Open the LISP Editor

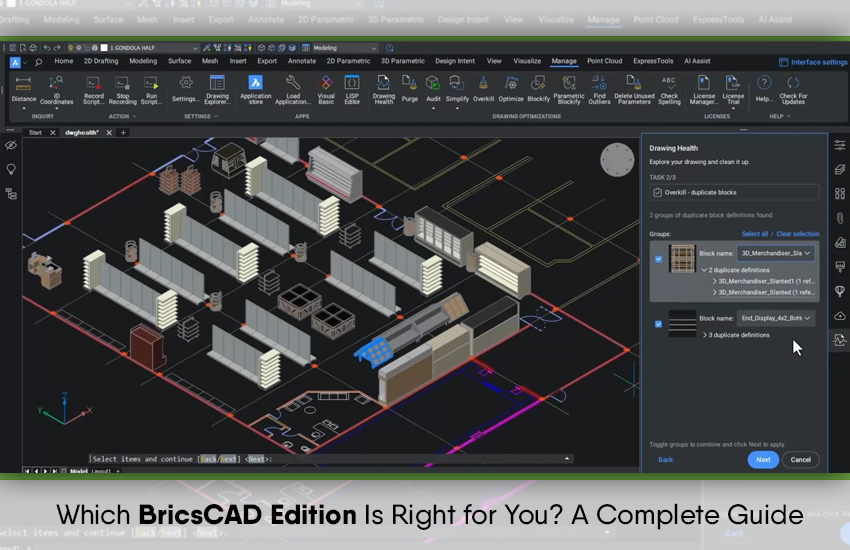[x=352, y=90]
